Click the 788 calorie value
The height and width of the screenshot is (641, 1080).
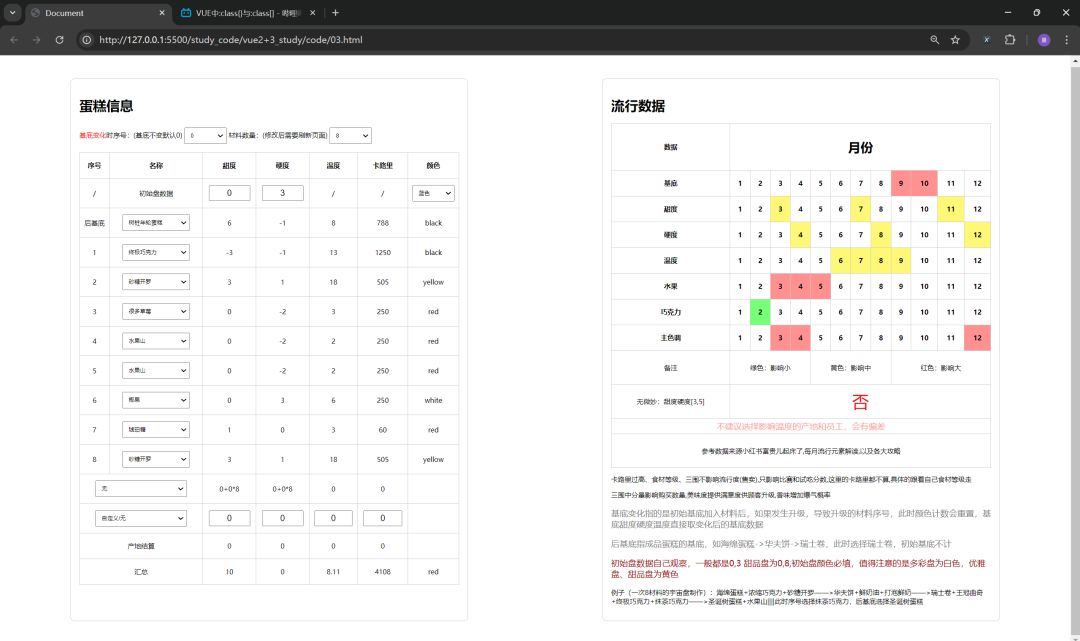383,223
